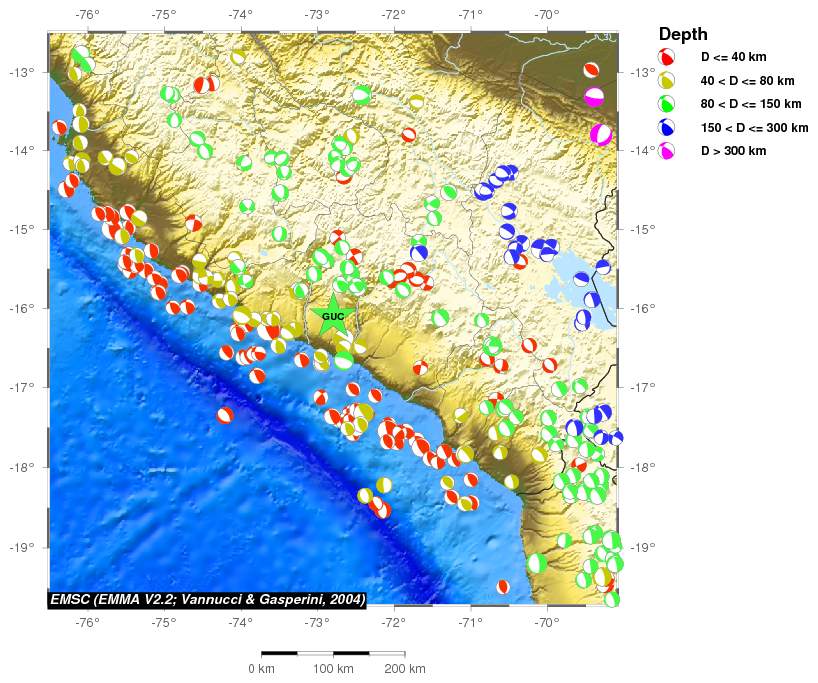Click the topmost magenta beachball on the map
818x683 pixels.
(x=594, y=97)
